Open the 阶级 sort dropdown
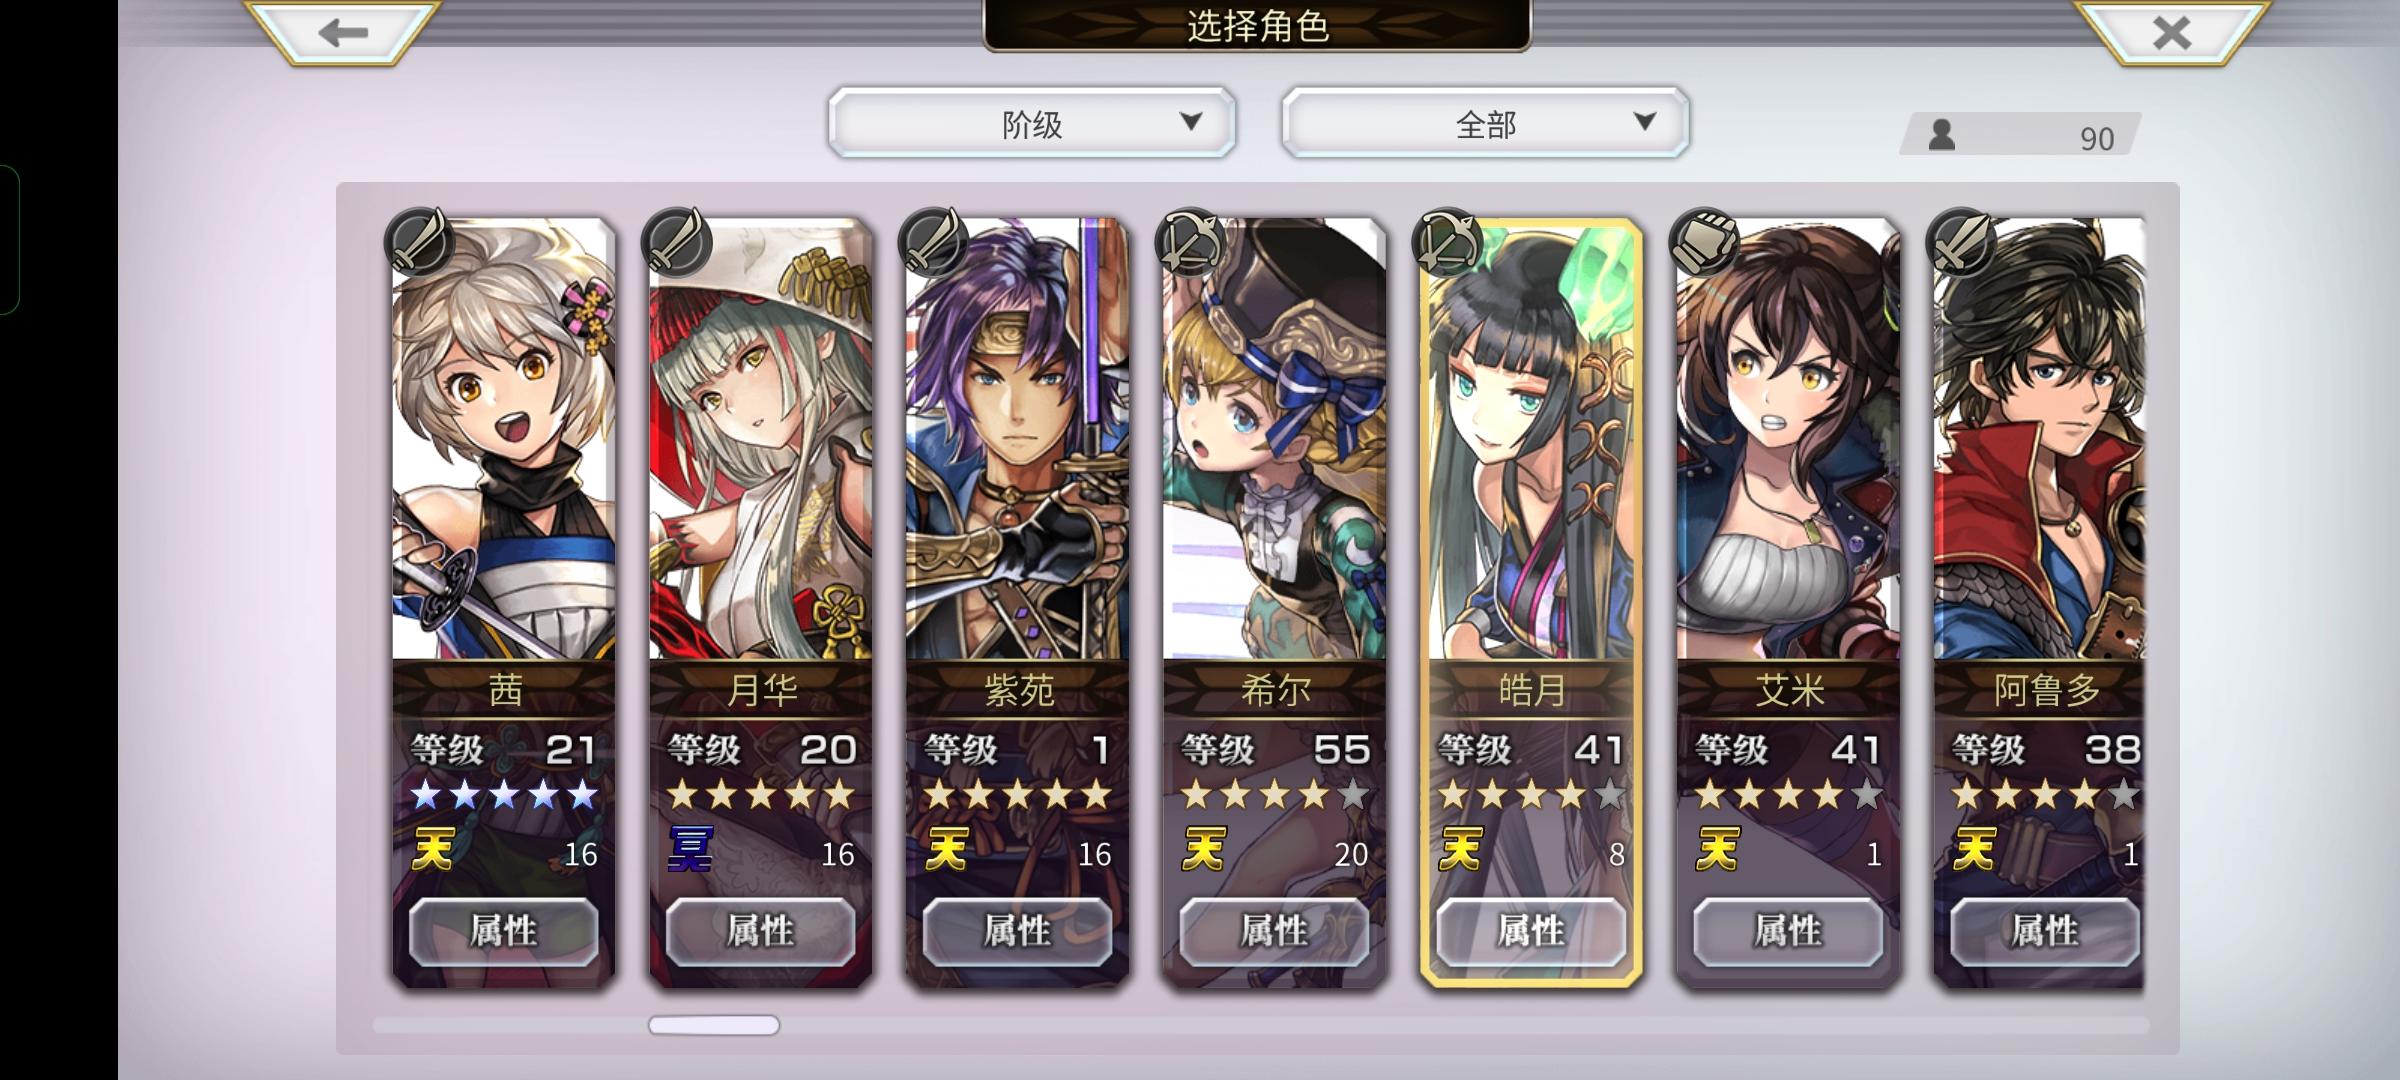 click(1032, 123)
